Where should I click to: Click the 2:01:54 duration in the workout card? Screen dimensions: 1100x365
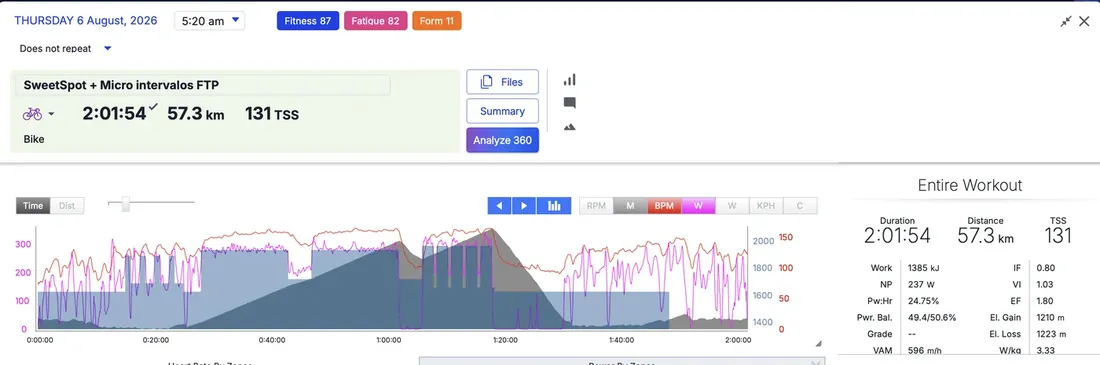point(114,113)
